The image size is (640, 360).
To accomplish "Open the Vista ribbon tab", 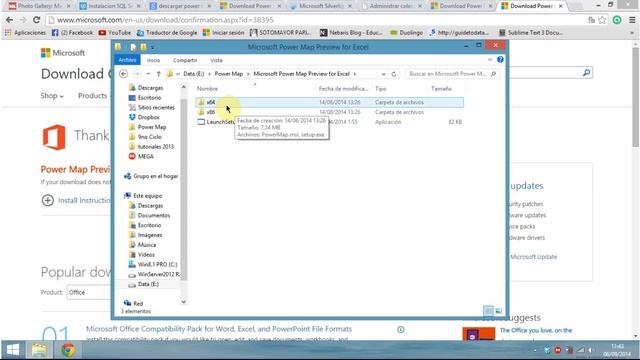I will click(216, 60).
